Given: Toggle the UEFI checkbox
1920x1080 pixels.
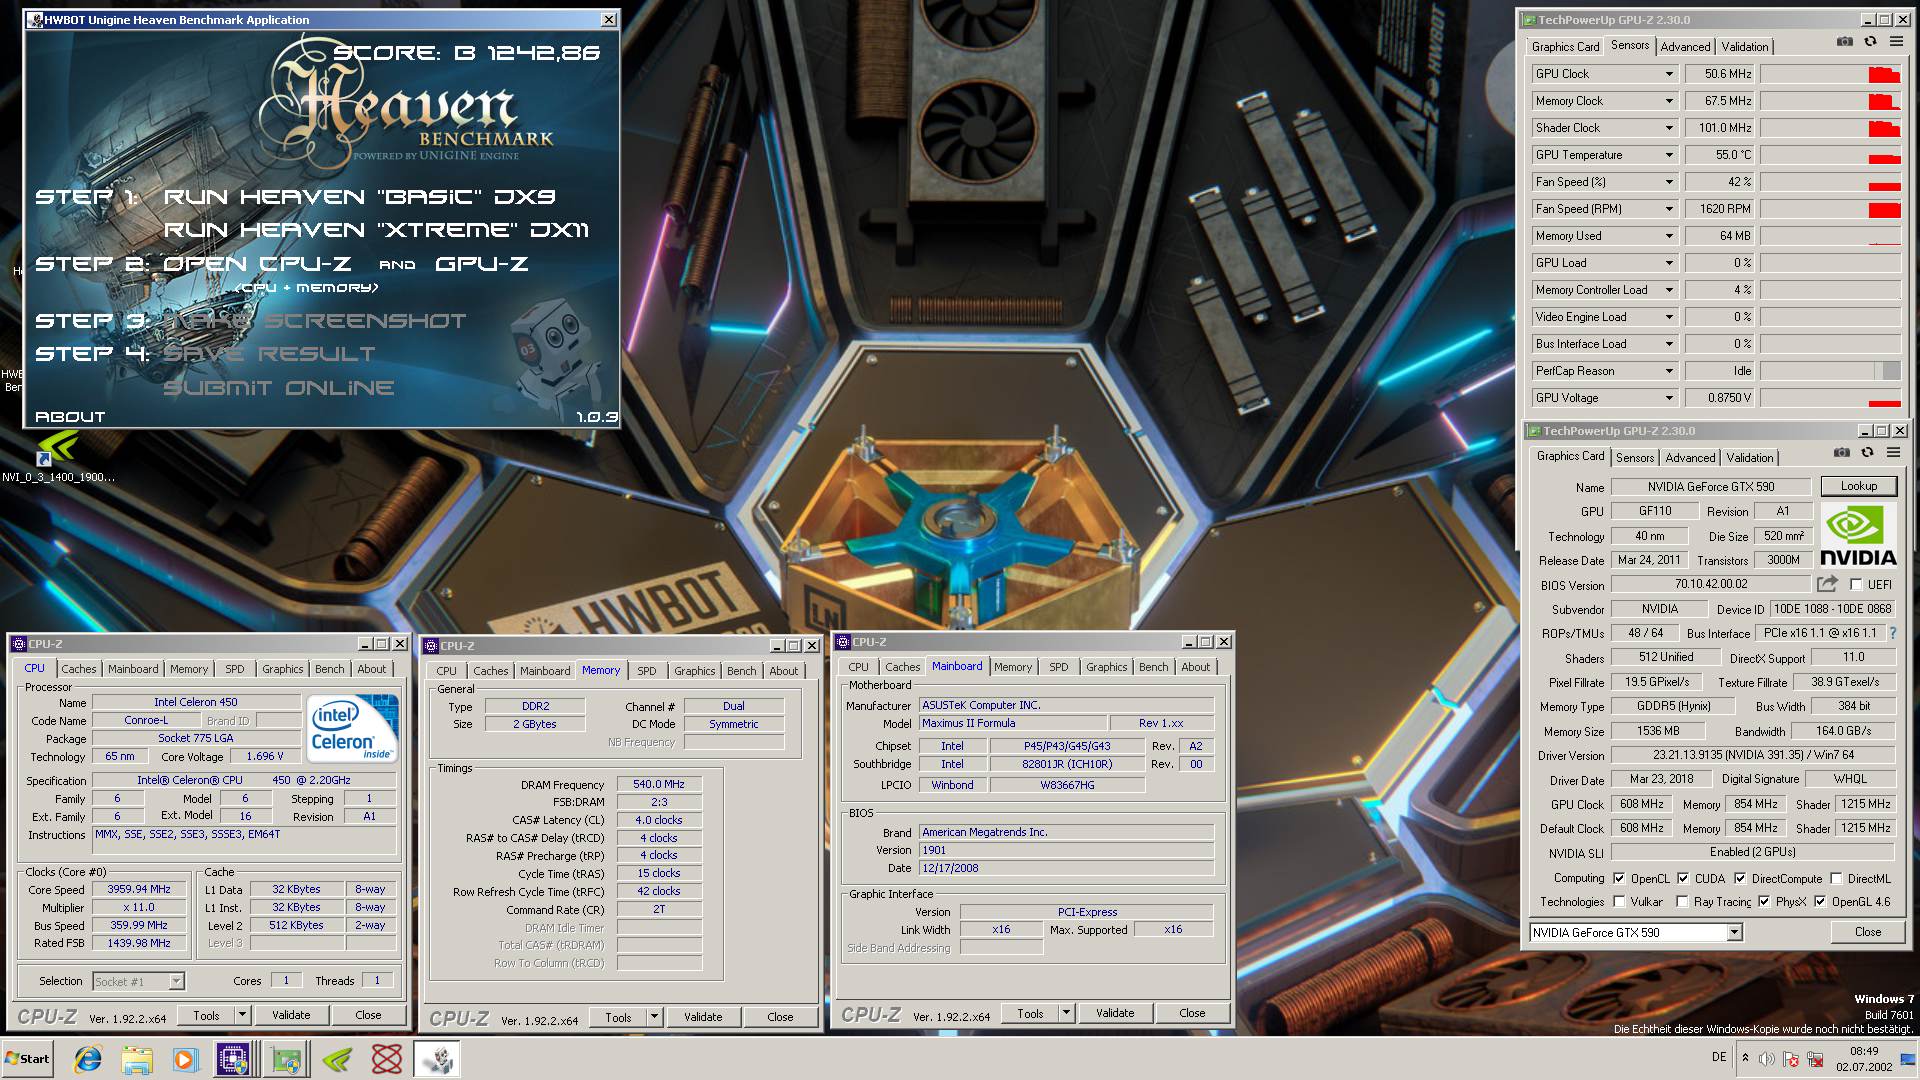Looking at the screenshot, I should click(1856, 584).
